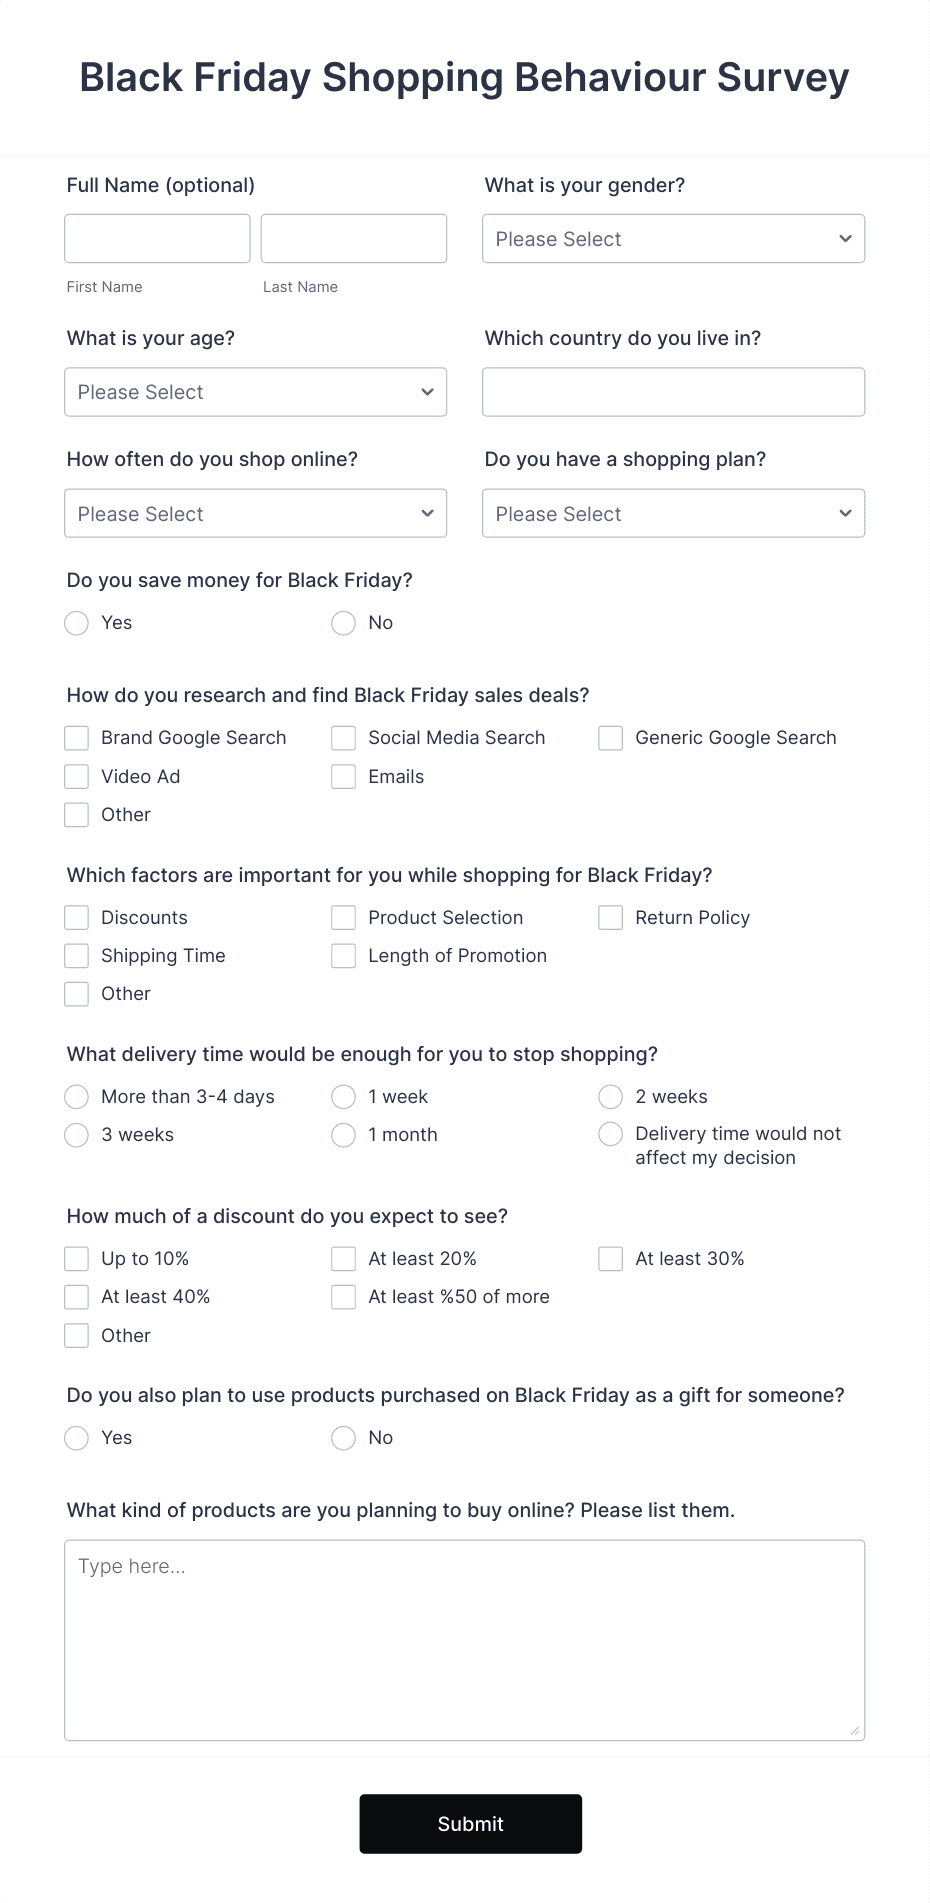Image resolution: width=930 pixels, height=1903 pixels.
Task: Expand the shopping plan dropdown
Action: 673,513
